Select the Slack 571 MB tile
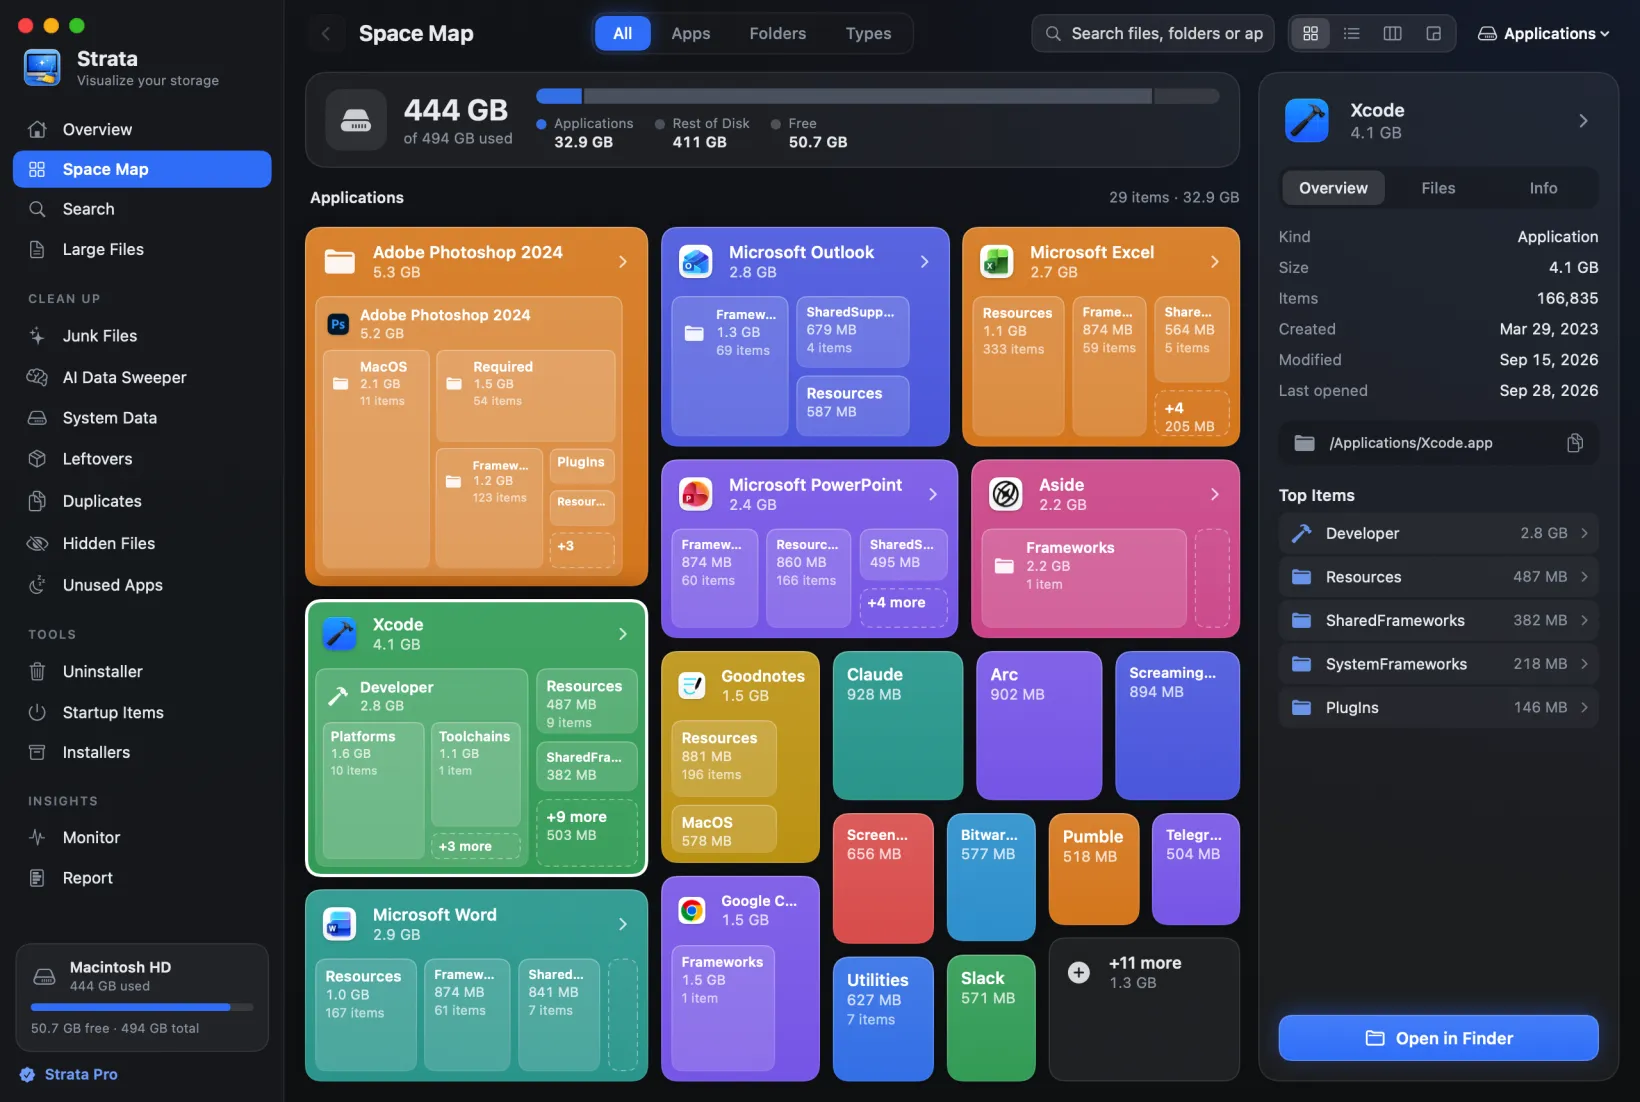Viewport: 1640px width, 1102px height. coord(991,1018)
